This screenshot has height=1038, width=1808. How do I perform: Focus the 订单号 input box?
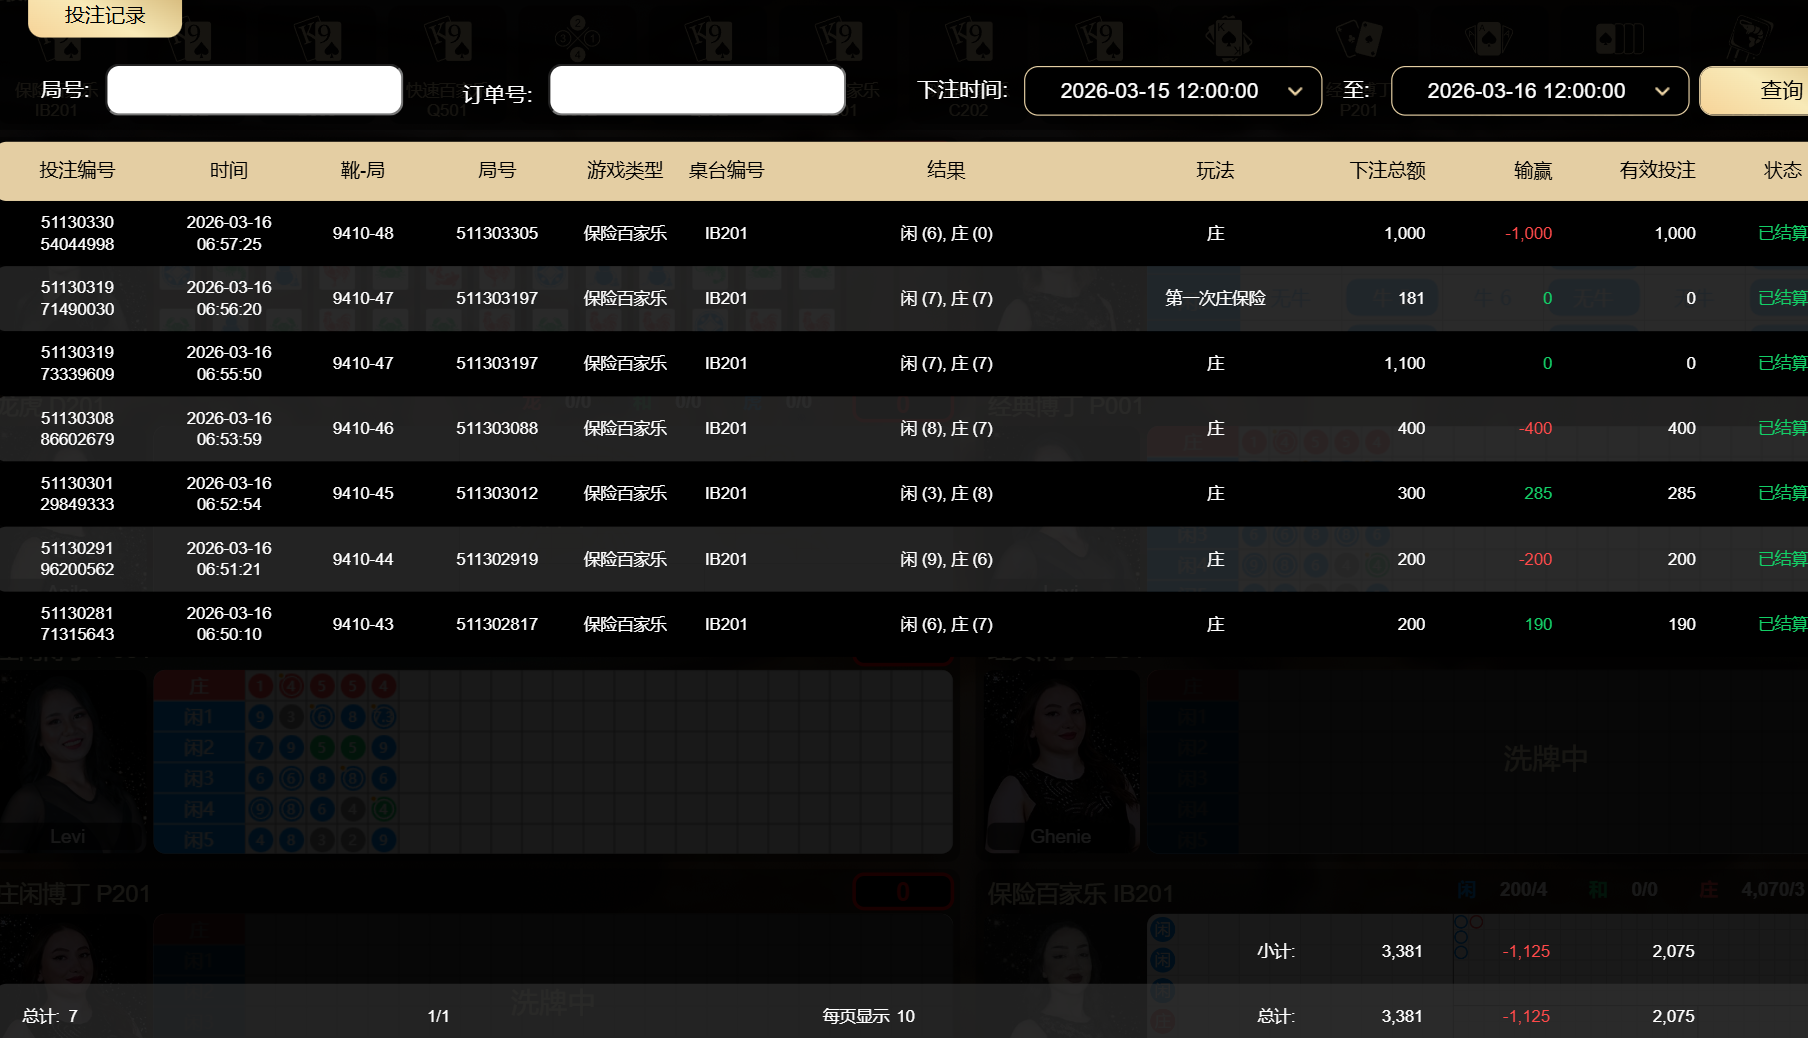point(697,91)
